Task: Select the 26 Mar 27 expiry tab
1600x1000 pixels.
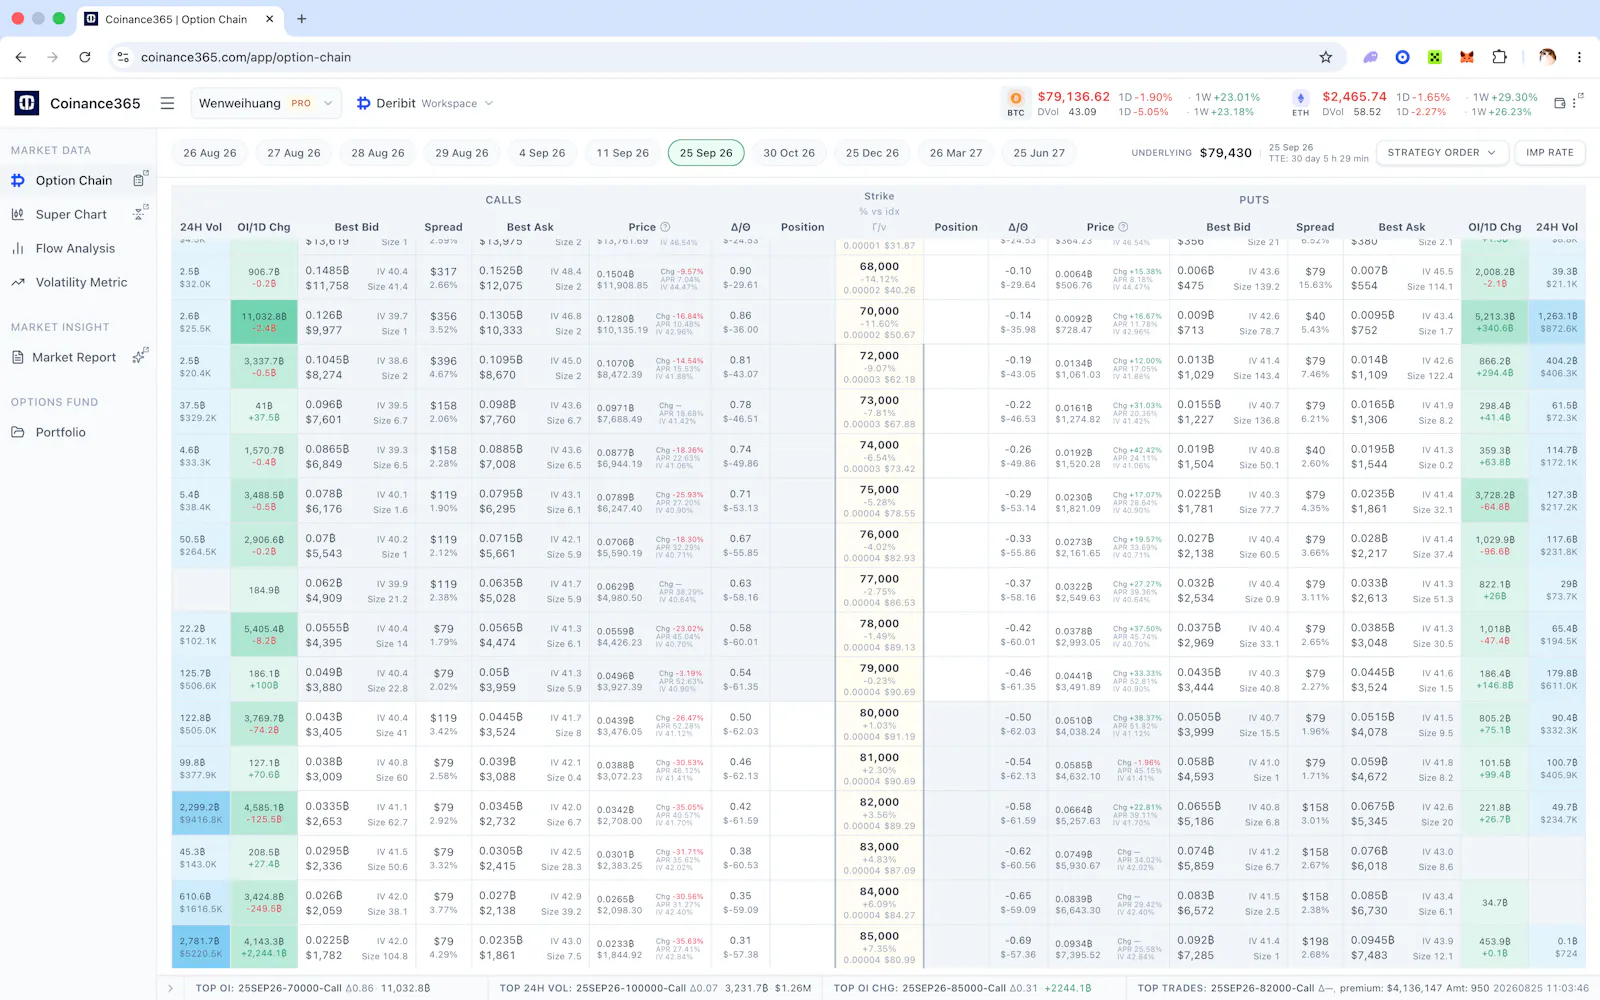Action: [x=956, y=153]
